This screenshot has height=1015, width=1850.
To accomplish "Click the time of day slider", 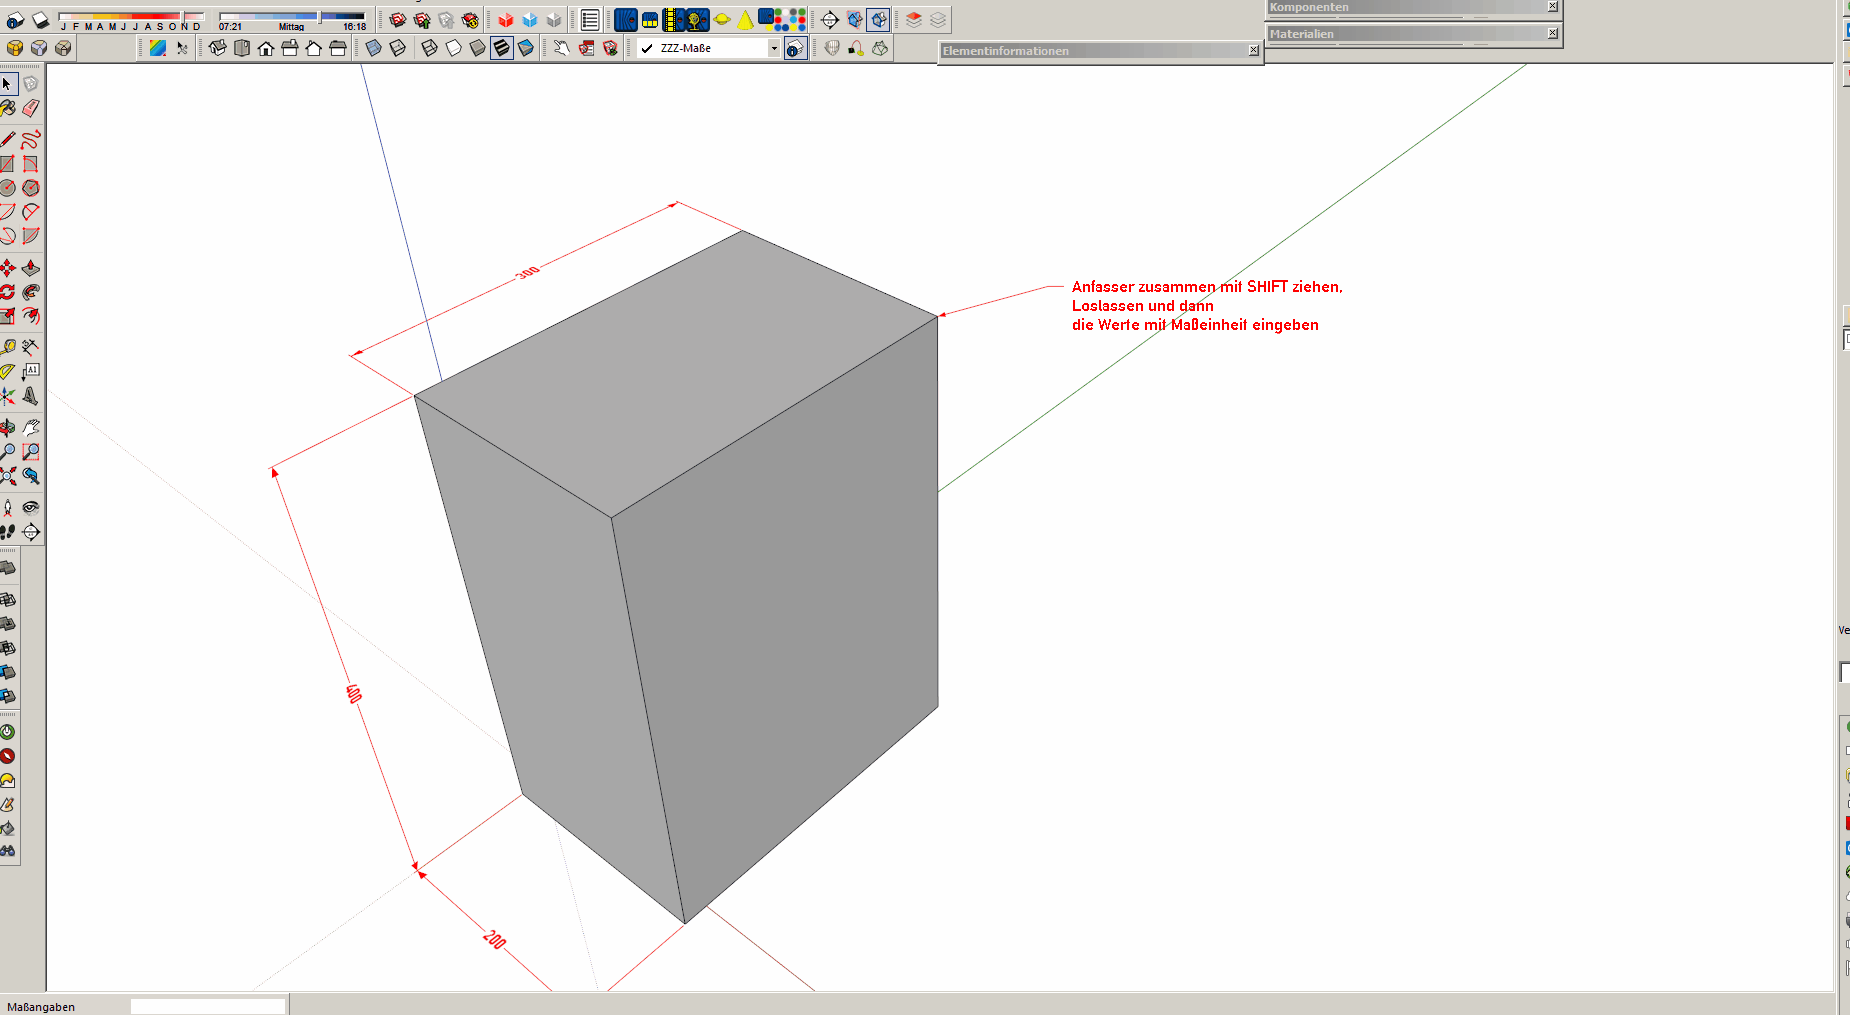I will coord(292,17).
